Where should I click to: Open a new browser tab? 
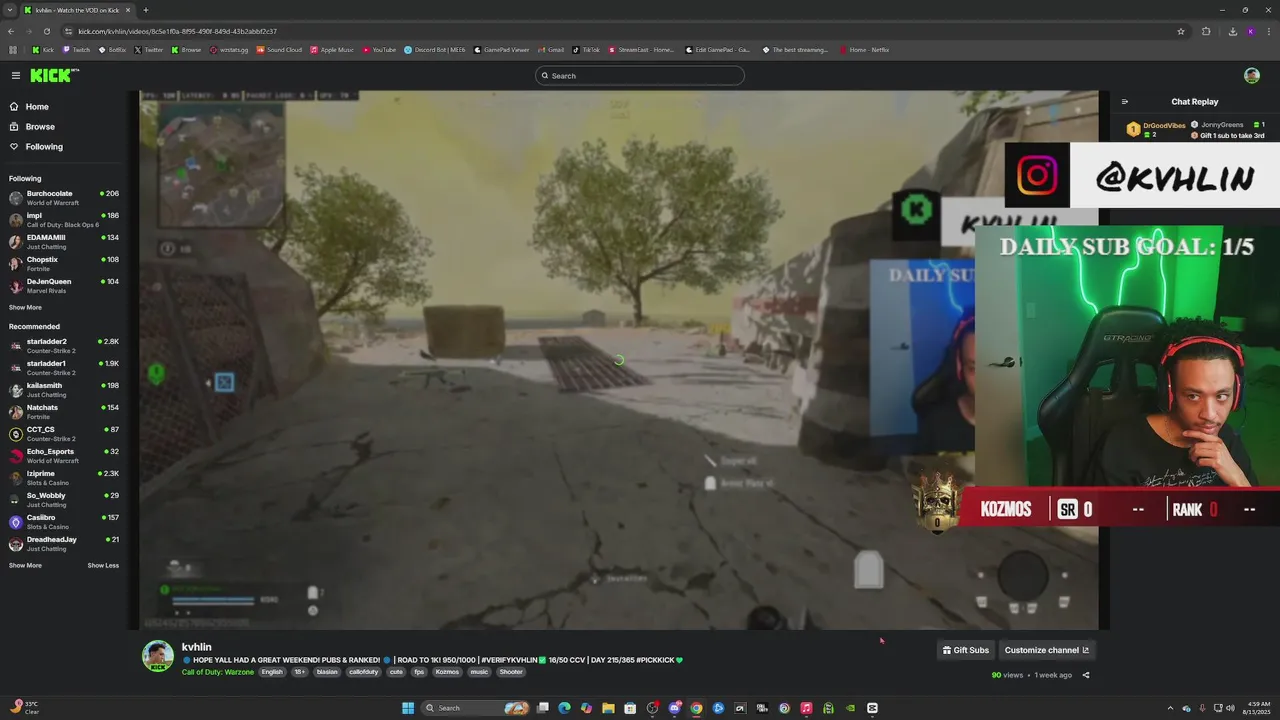[x=146, y=10]
